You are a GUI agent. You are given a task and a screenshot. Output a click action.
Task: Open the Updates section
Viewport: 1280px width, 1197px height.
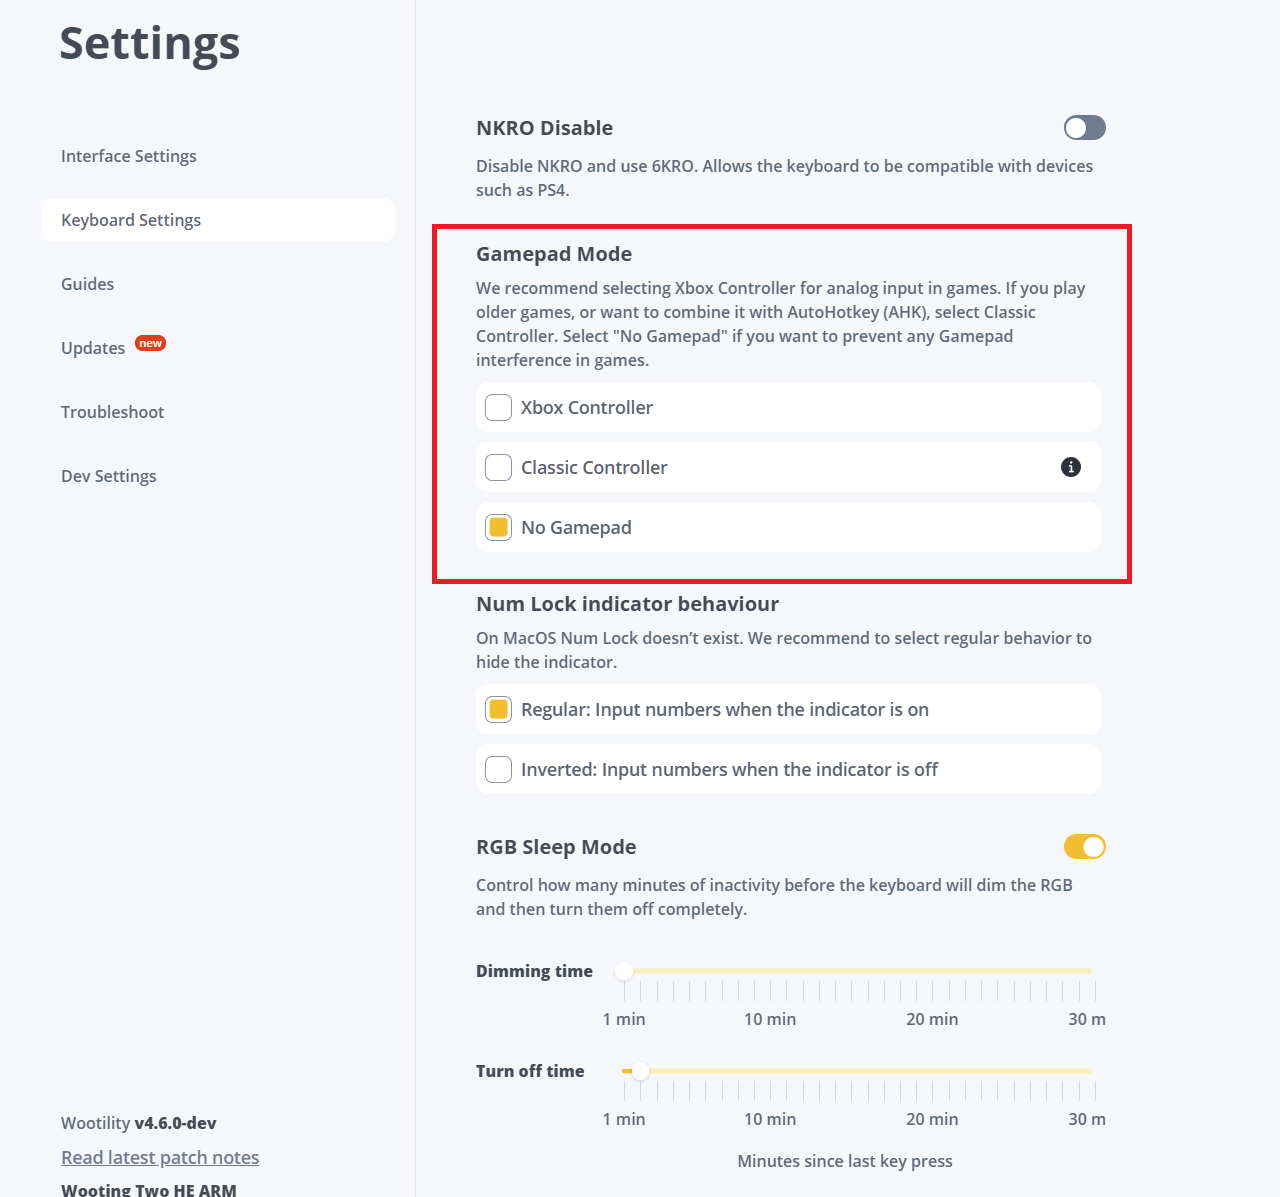point(93,348)
